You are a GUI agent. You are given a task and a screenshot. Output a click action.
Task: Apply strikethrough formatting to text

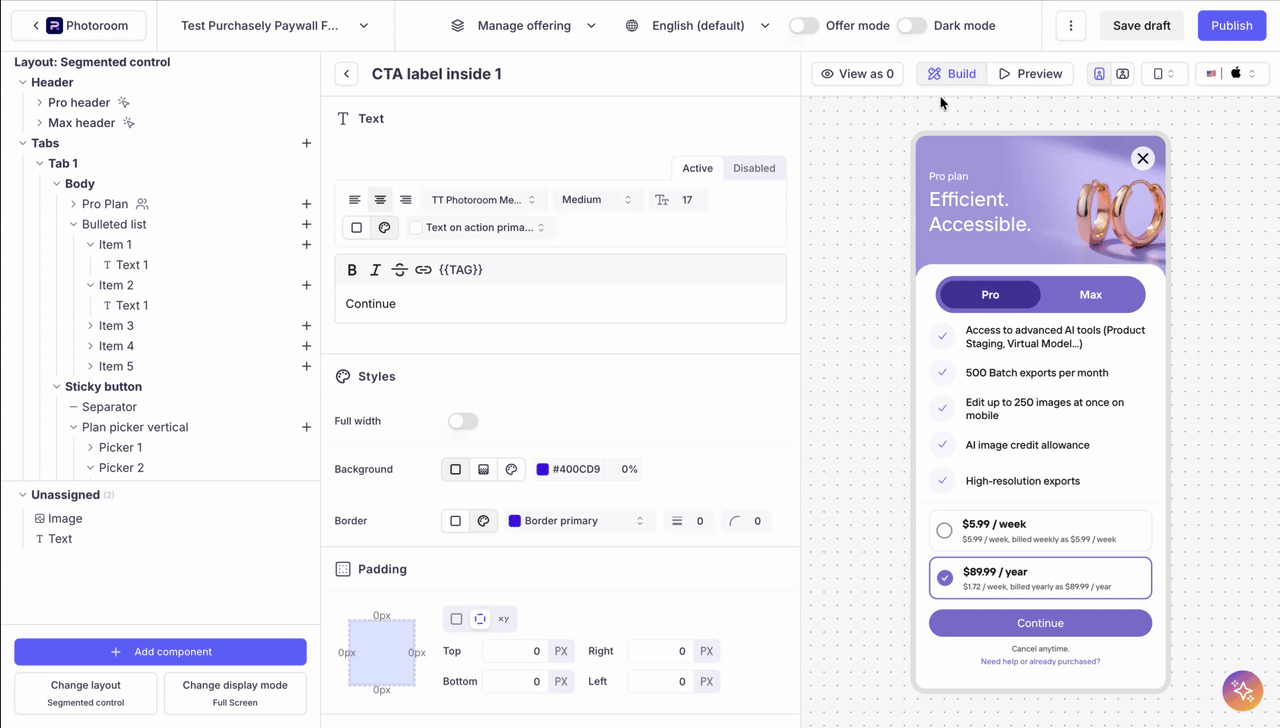pyautogui.click(x=399, y=270)
